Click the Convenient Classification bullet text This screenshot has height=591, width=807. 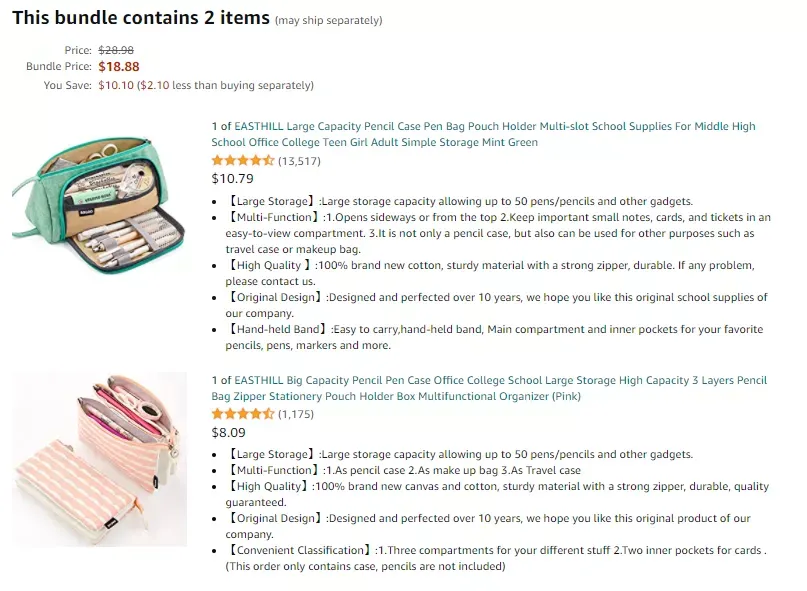coord(496,558)
